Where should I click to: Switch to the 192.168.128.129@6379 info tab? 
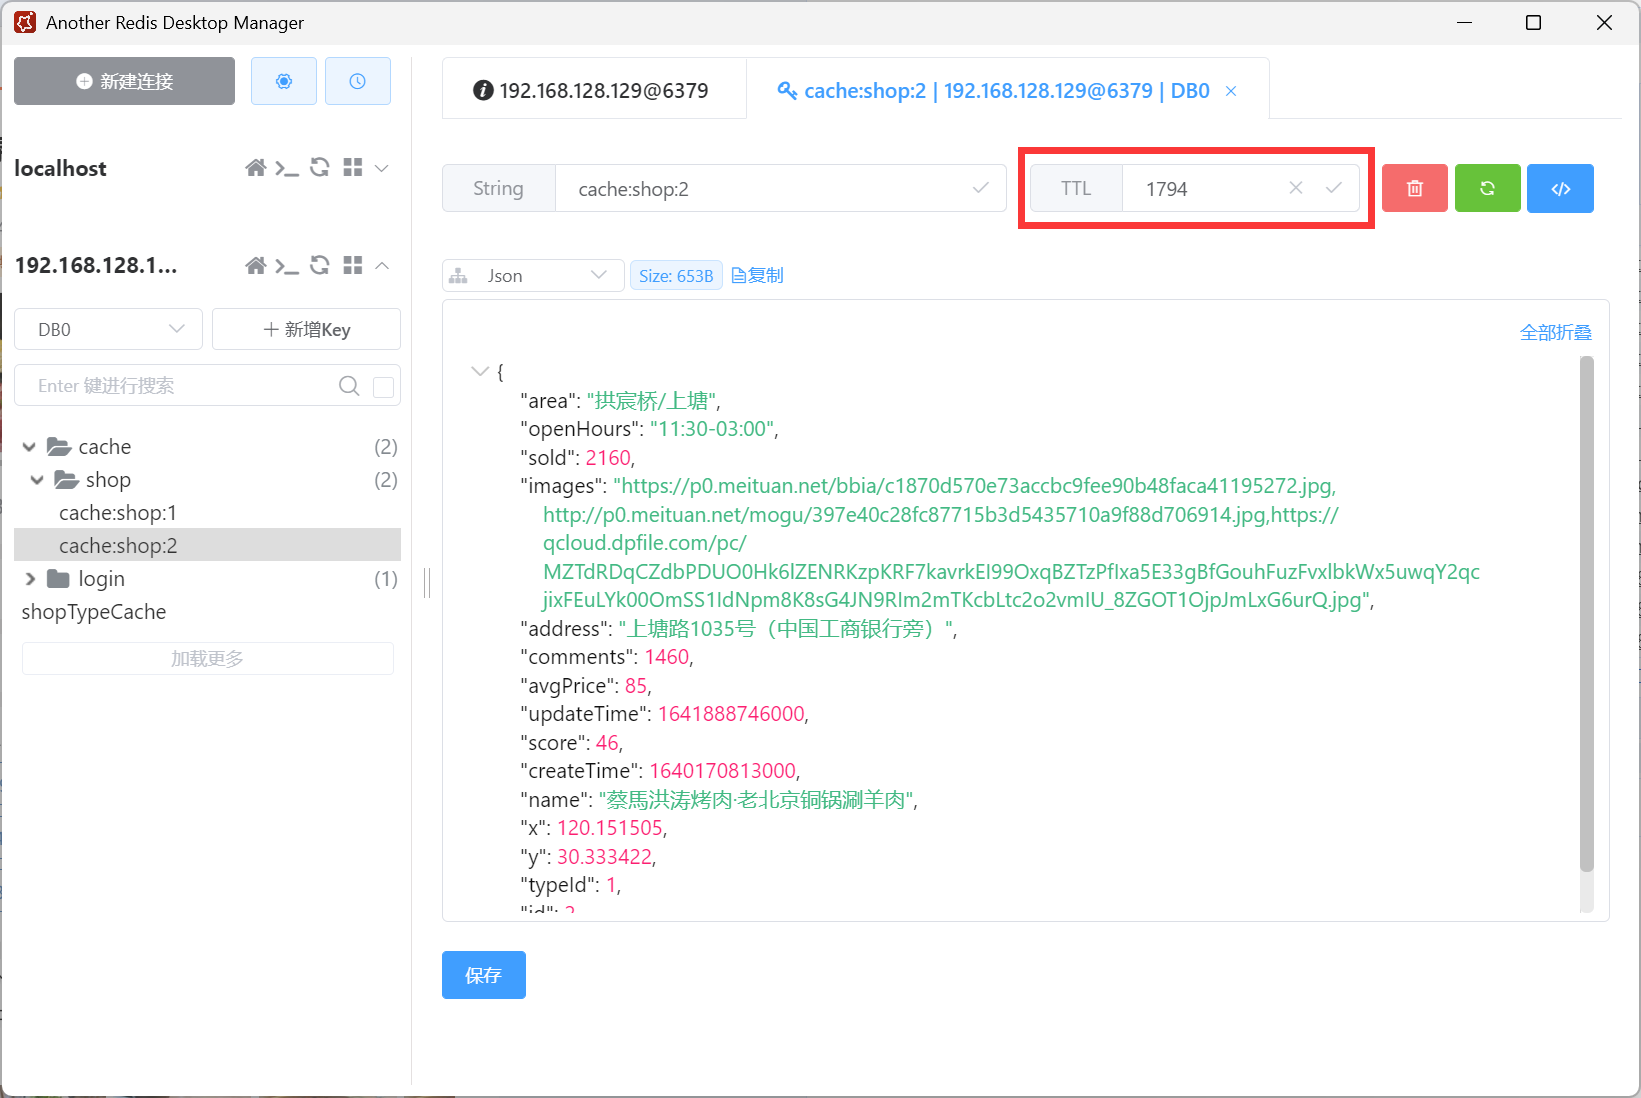click(593, 91)
